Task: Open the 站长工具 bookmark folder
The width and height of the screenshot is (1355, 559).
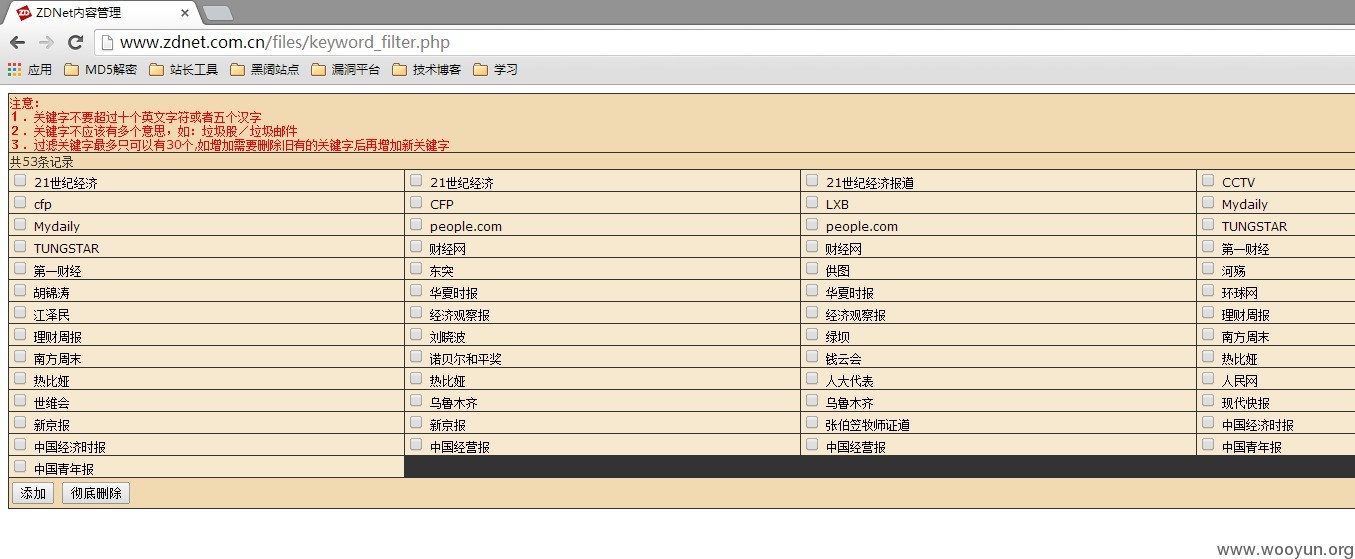Action: [184, 70]
